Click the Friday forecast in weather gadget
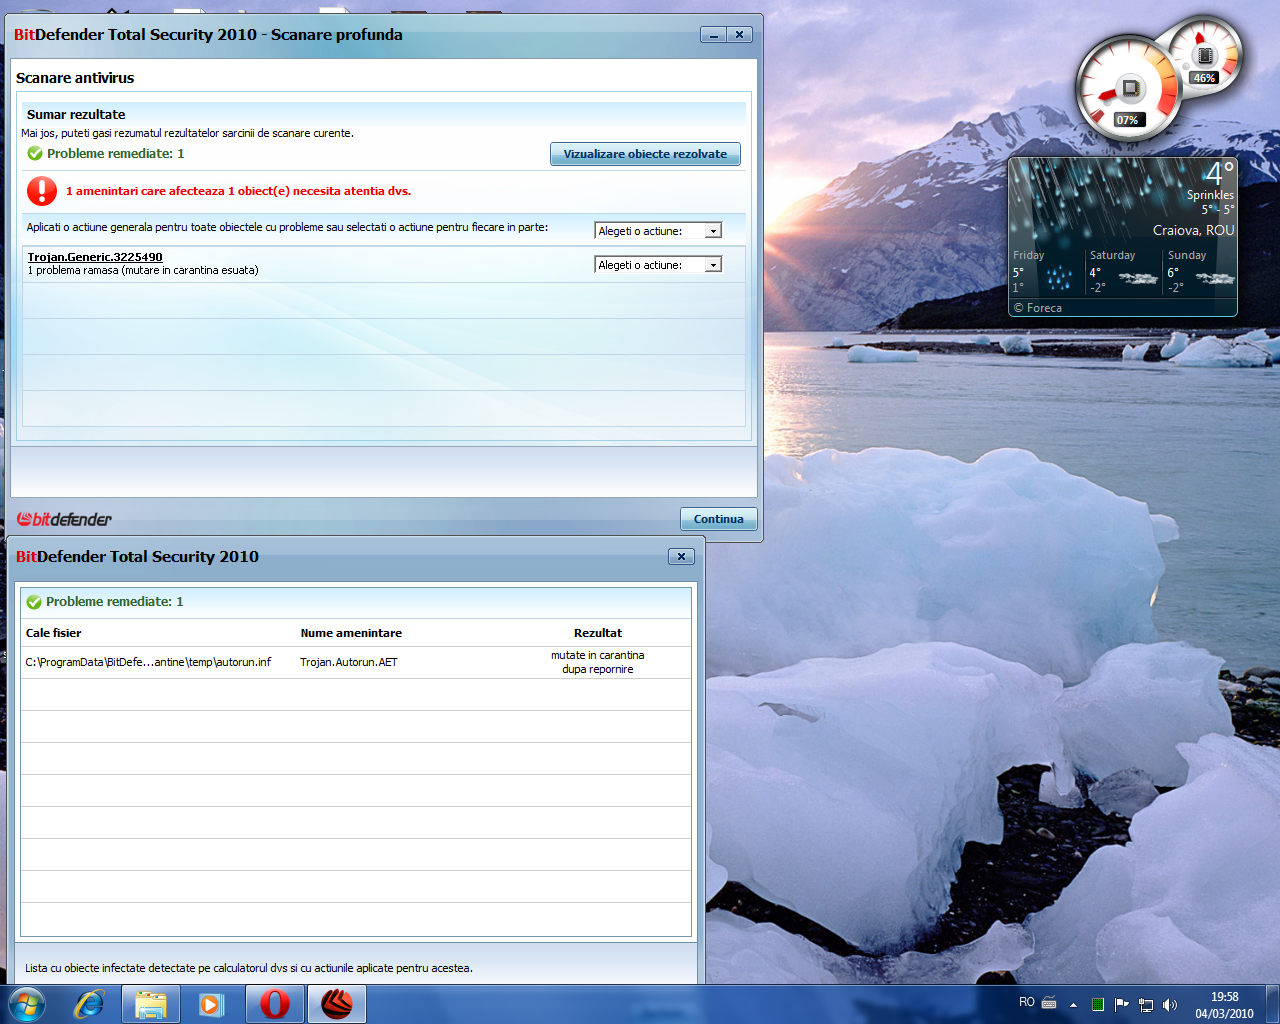1280x1024 pixels. pos(1046,272)
